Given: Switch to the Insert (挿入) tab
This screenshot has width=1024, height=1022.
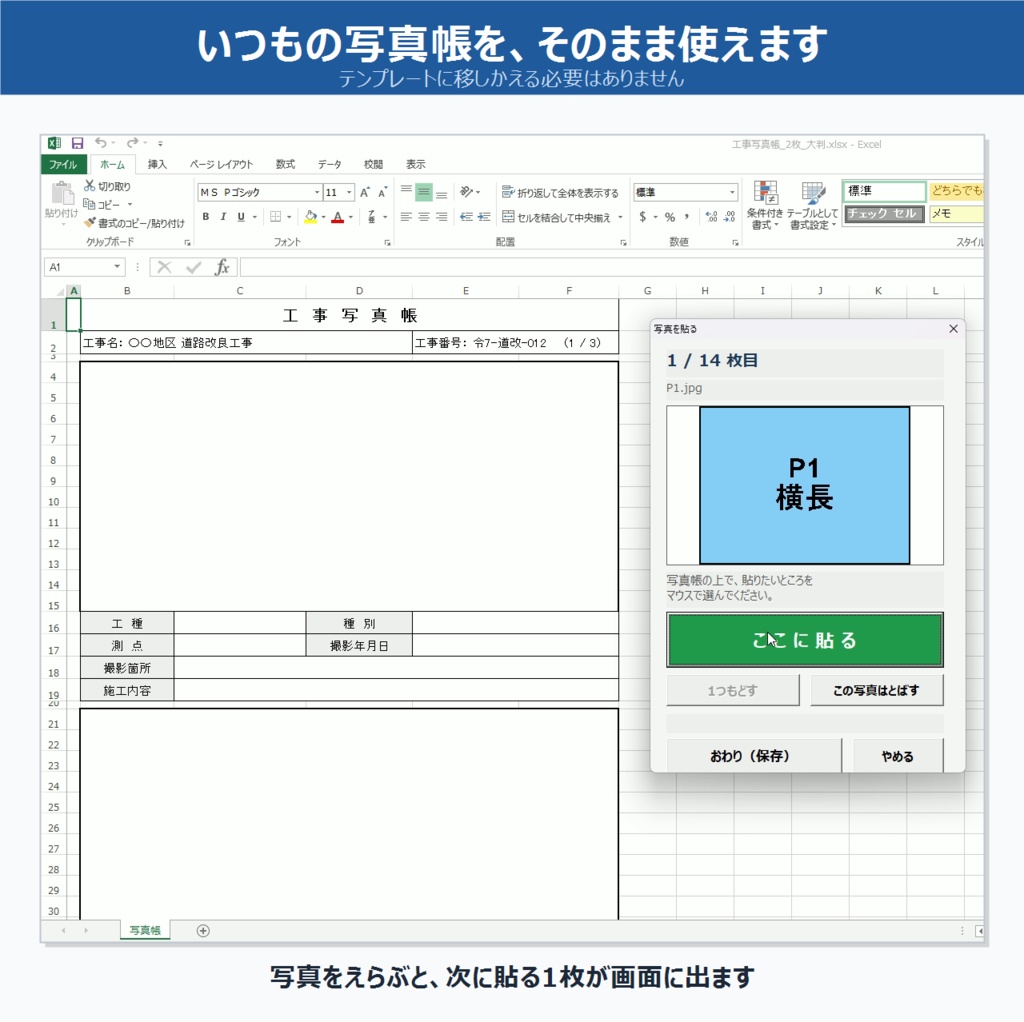Looking at the screenshot, I should pyautogui.click(x=157, y=164).
